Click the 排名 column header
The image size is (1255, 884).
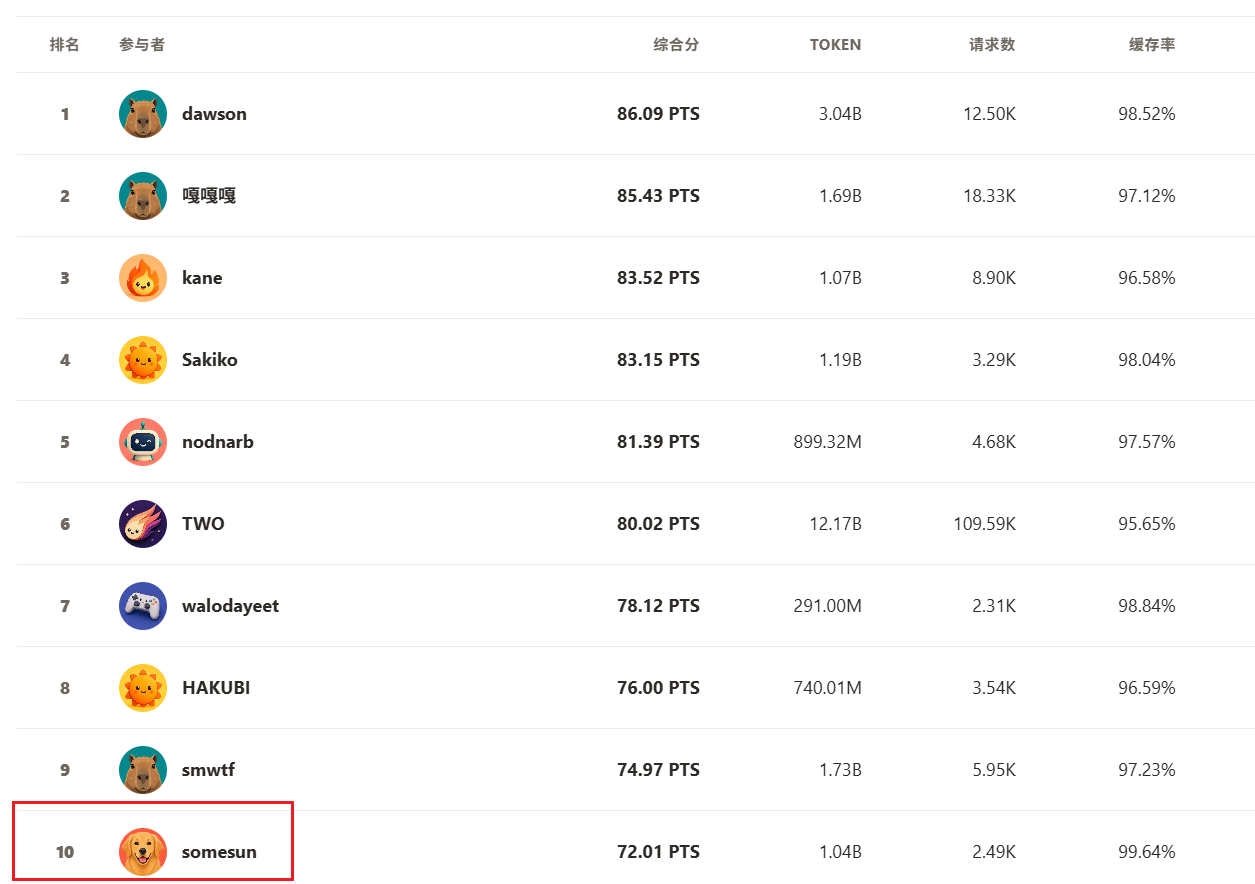[65, 45]
